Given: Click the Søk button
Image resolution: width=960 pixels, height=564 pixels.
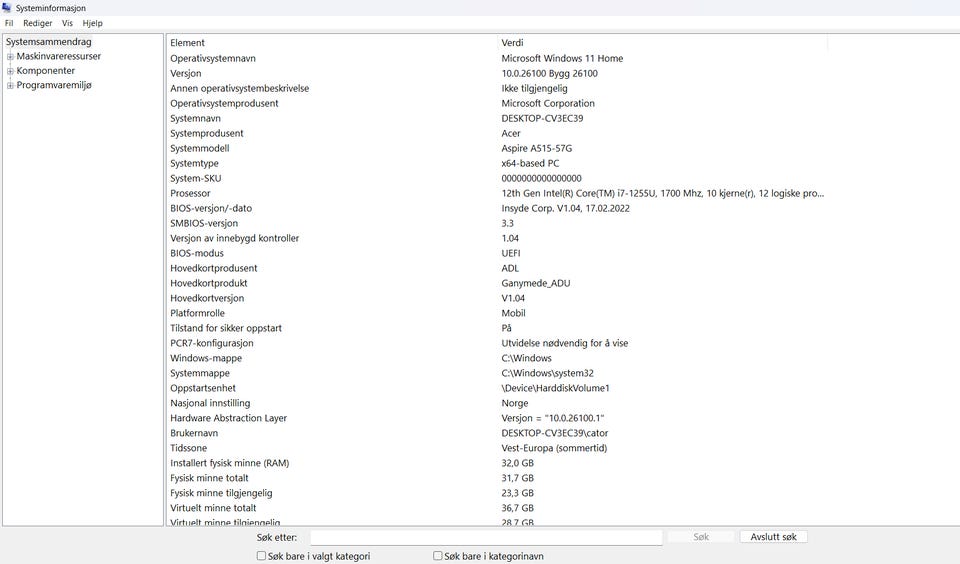Looking at the screenshot, I should coord(701,537).
